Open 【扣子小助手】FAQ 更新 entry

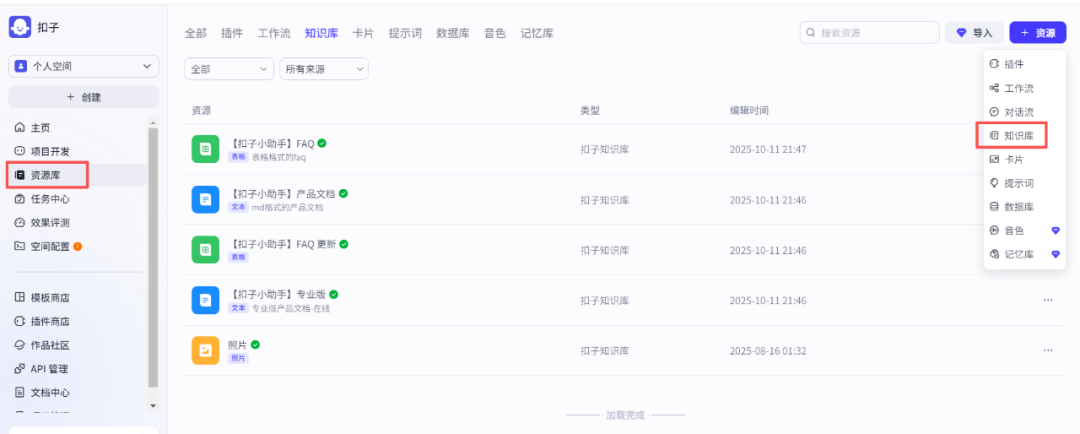click(282, 245)
